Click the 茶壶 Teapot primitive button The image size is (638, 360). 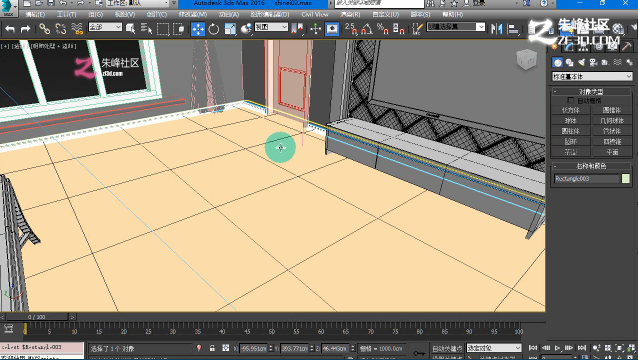point(570,152)
